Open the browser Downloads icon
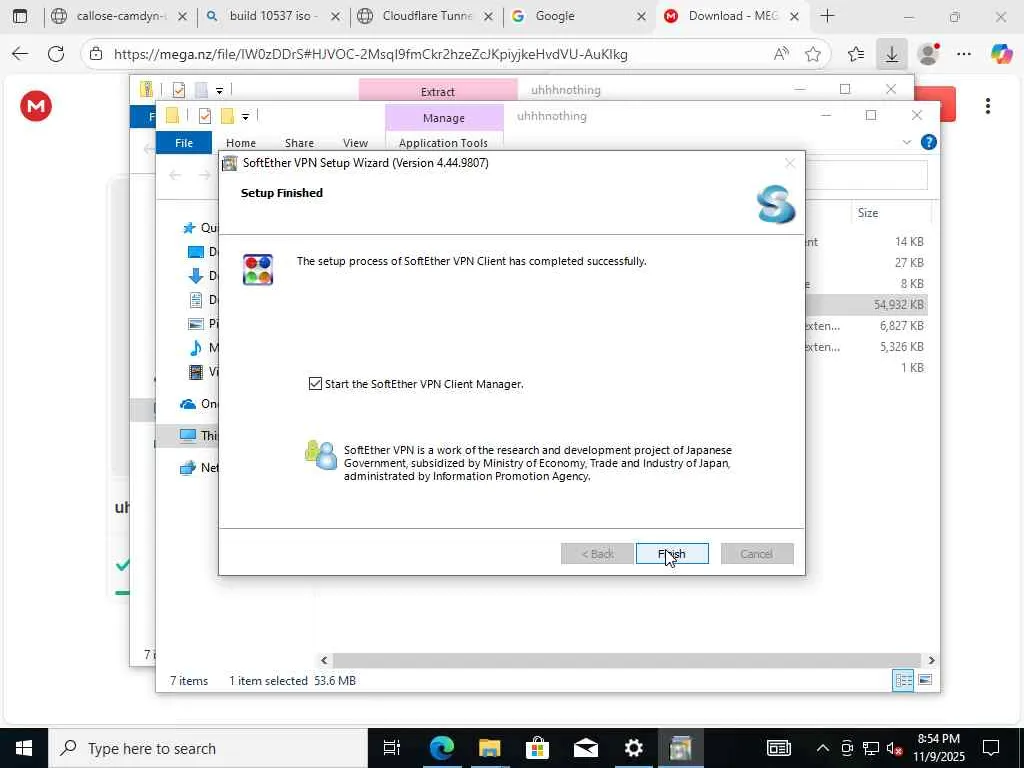The width and height of the screenshot is (1024, 768). [x=891, y=54]
